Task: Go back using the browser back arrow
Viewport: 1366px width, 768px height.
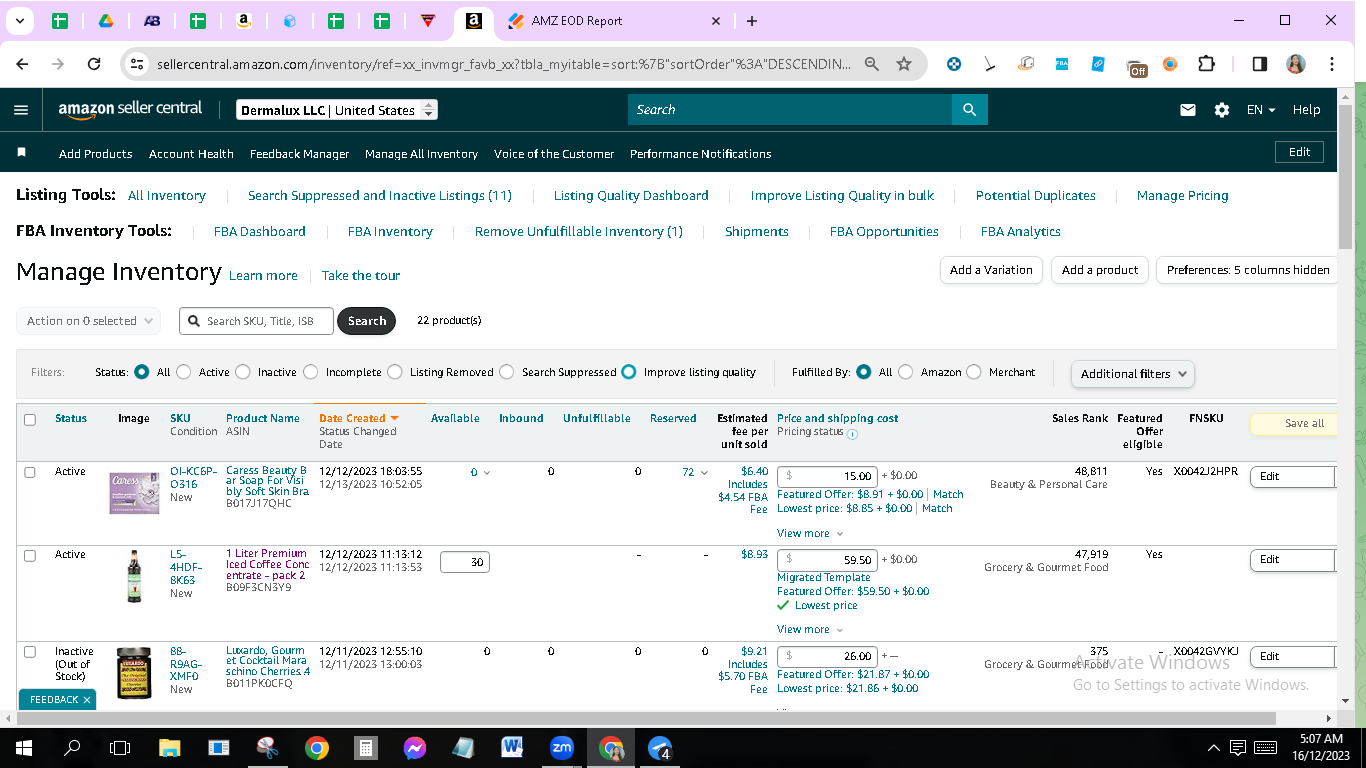Action: click(23, 64)
